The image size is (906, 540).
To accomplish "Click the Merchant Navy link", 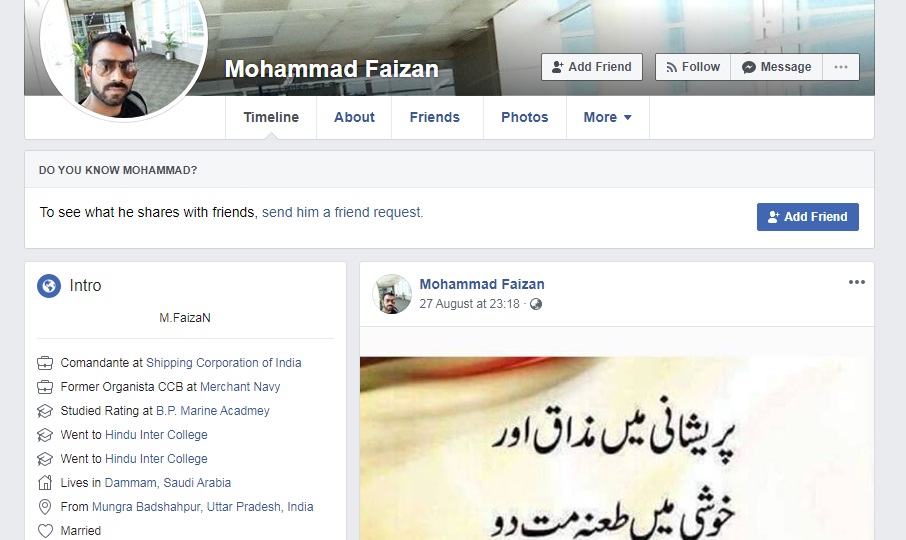I will [240, 387].
